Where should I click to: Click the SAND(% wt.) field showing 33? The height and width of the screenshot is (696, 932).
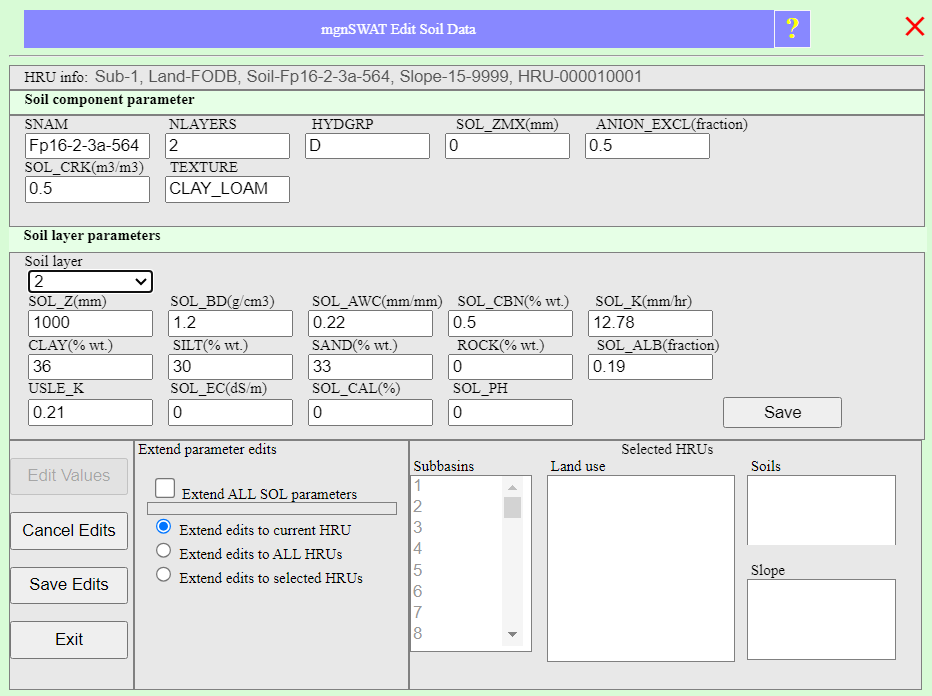coord(370,367)
